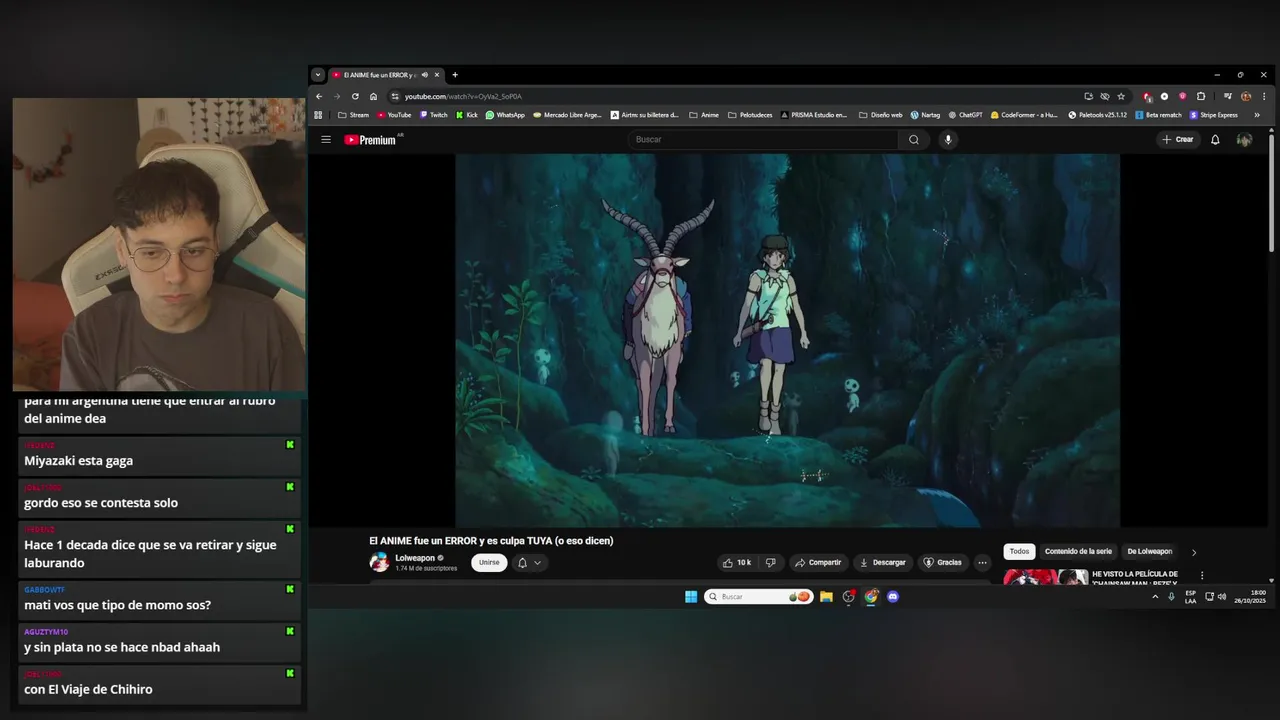
Task: Like the video with 10 k thumbs up
Action: coord(737,563)
